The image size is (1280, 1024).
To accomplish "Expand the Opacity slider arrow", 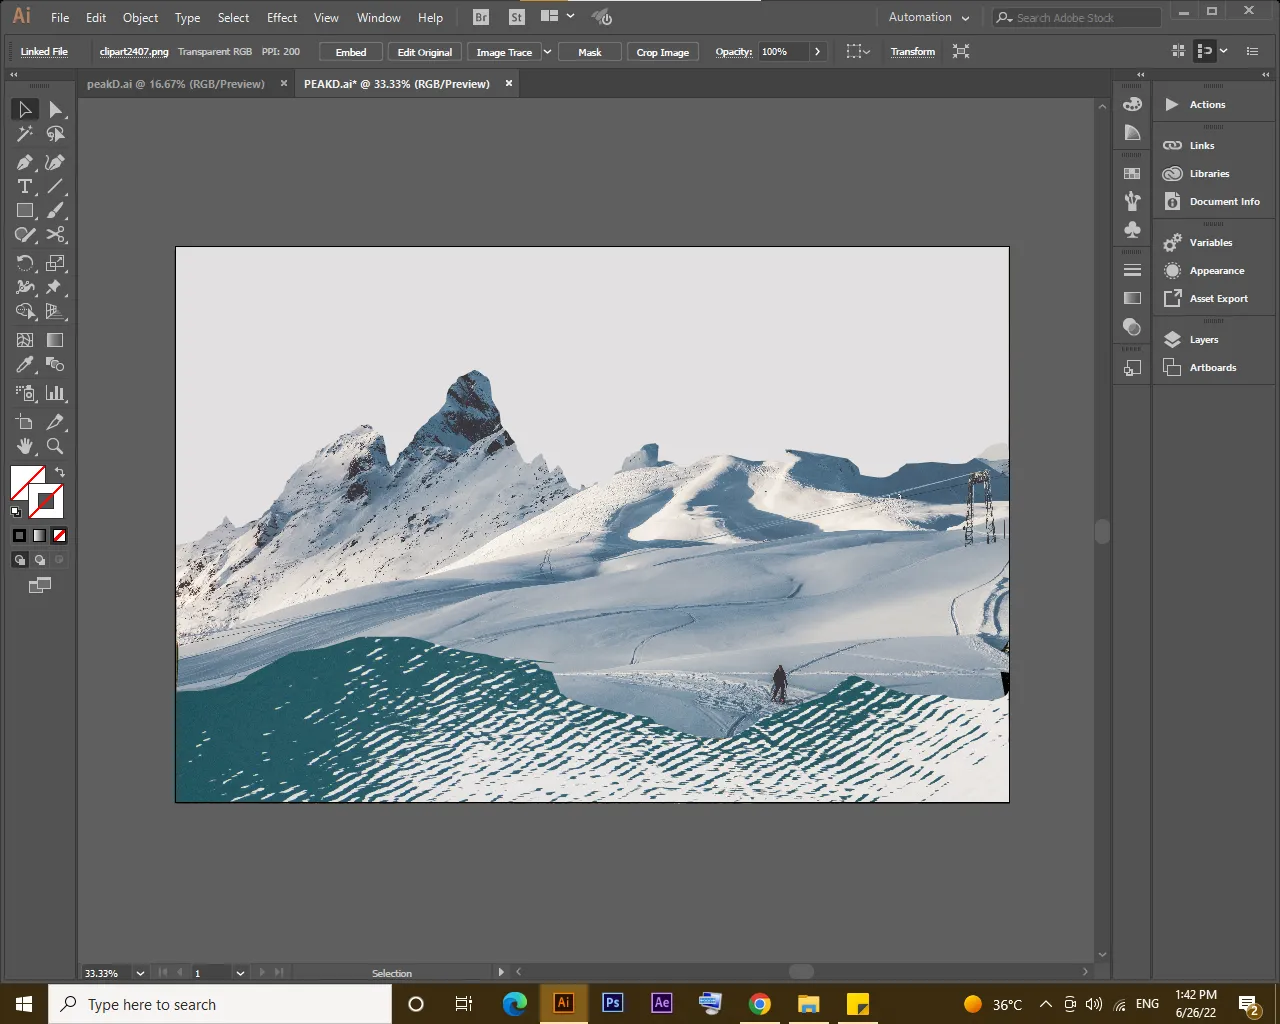I will coord(817,52).
